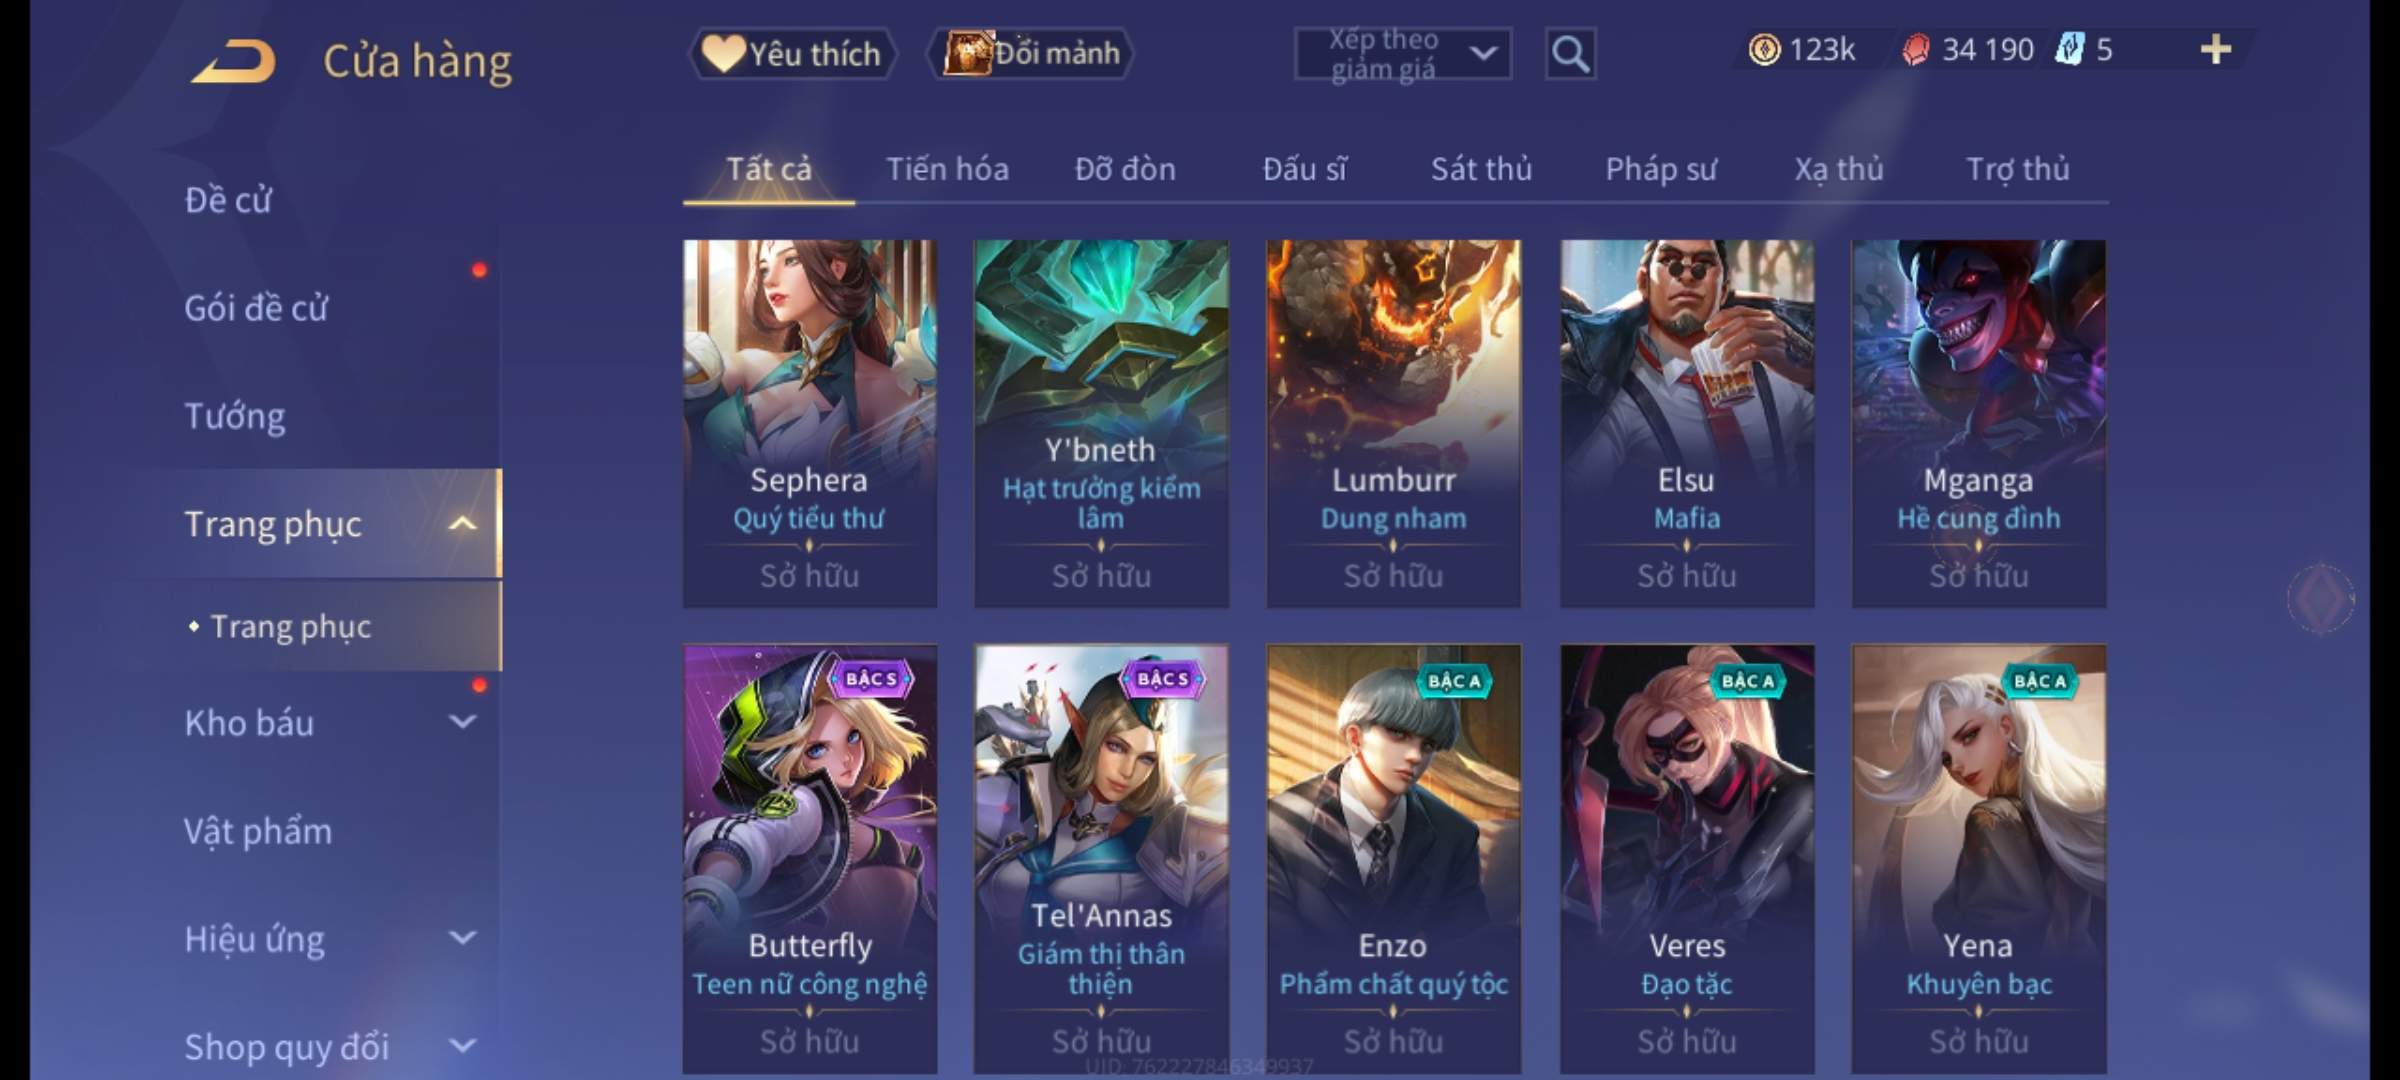Screen dimensions: 2400x1080
Task: Expand the Hiệu ứng sidebar section
Action: click(x=462, y=937)
